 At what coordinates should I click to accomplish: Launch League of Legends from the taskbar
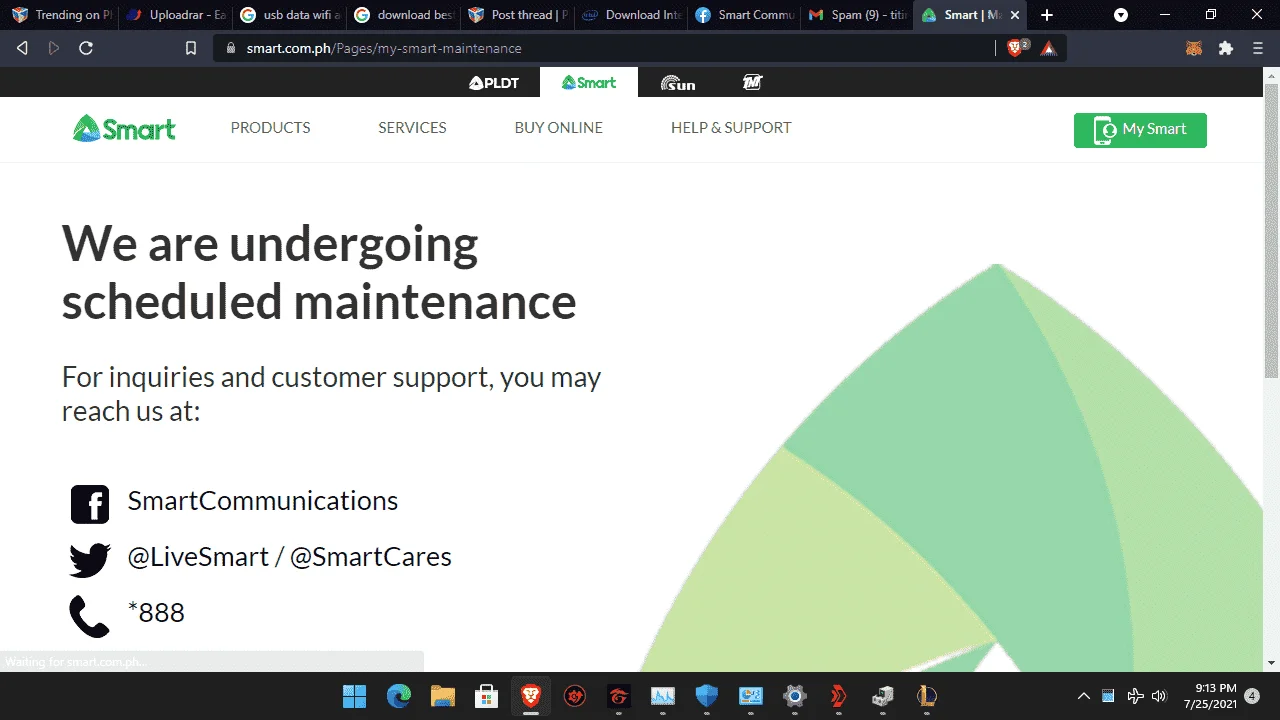click(x=927, y=696)
